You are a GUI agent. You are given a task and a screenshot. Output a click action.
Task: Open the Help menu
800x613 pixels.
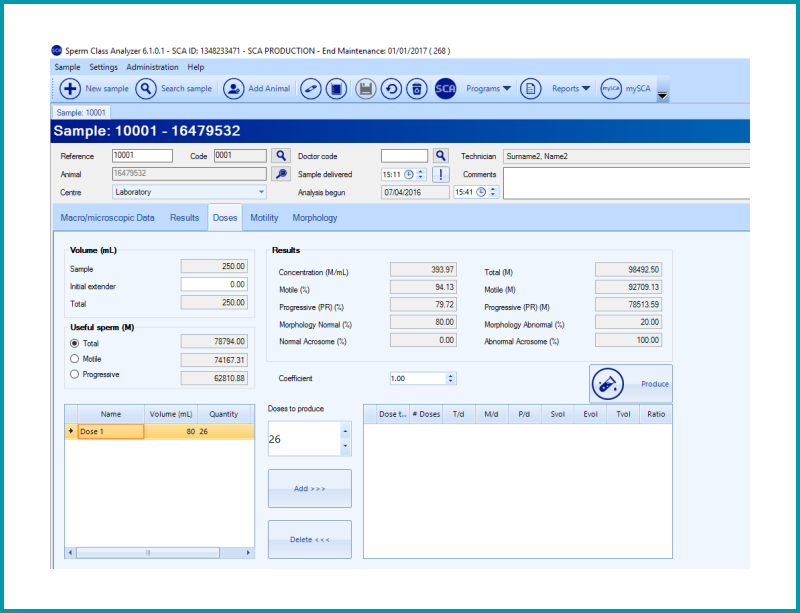[195, 67]
